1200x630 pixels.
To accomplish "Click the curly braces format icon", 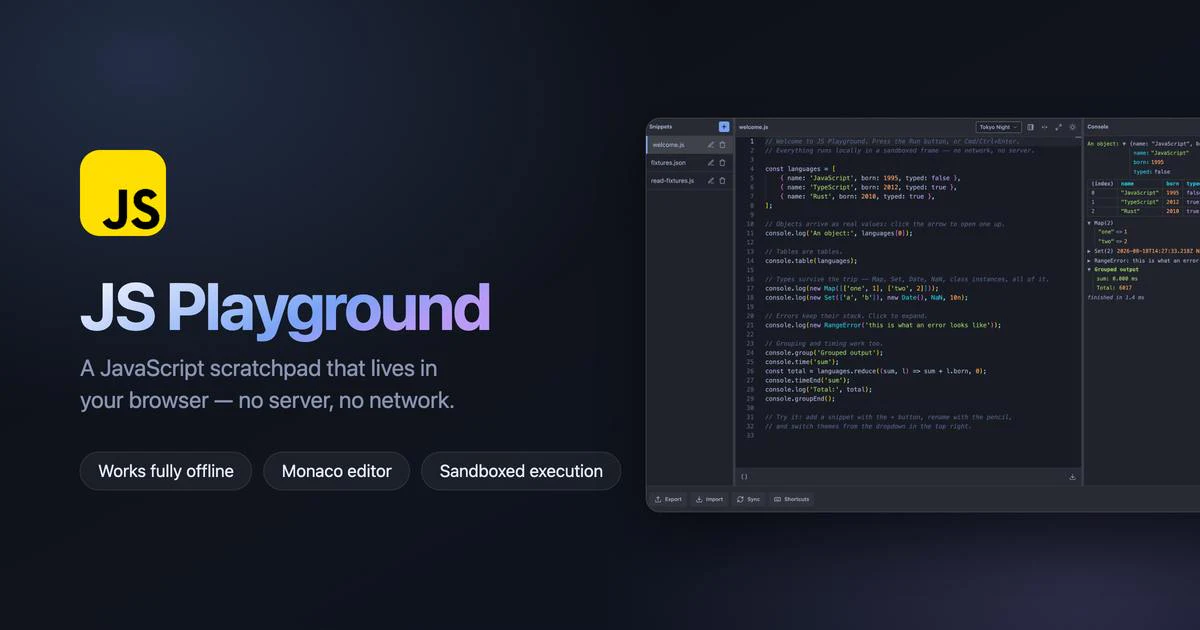I will click(744, 477).
